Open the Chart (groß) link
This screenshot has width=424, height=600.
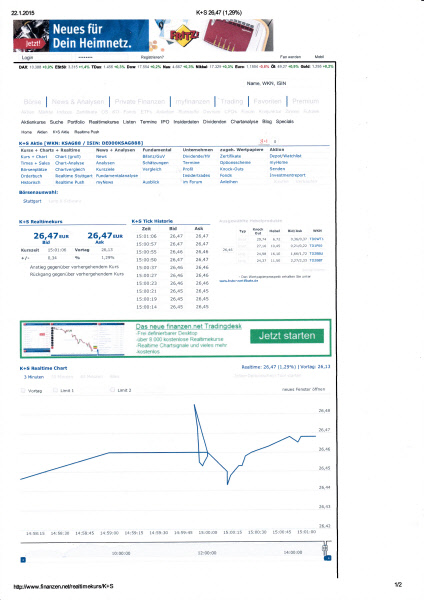[x=68, y=157]
